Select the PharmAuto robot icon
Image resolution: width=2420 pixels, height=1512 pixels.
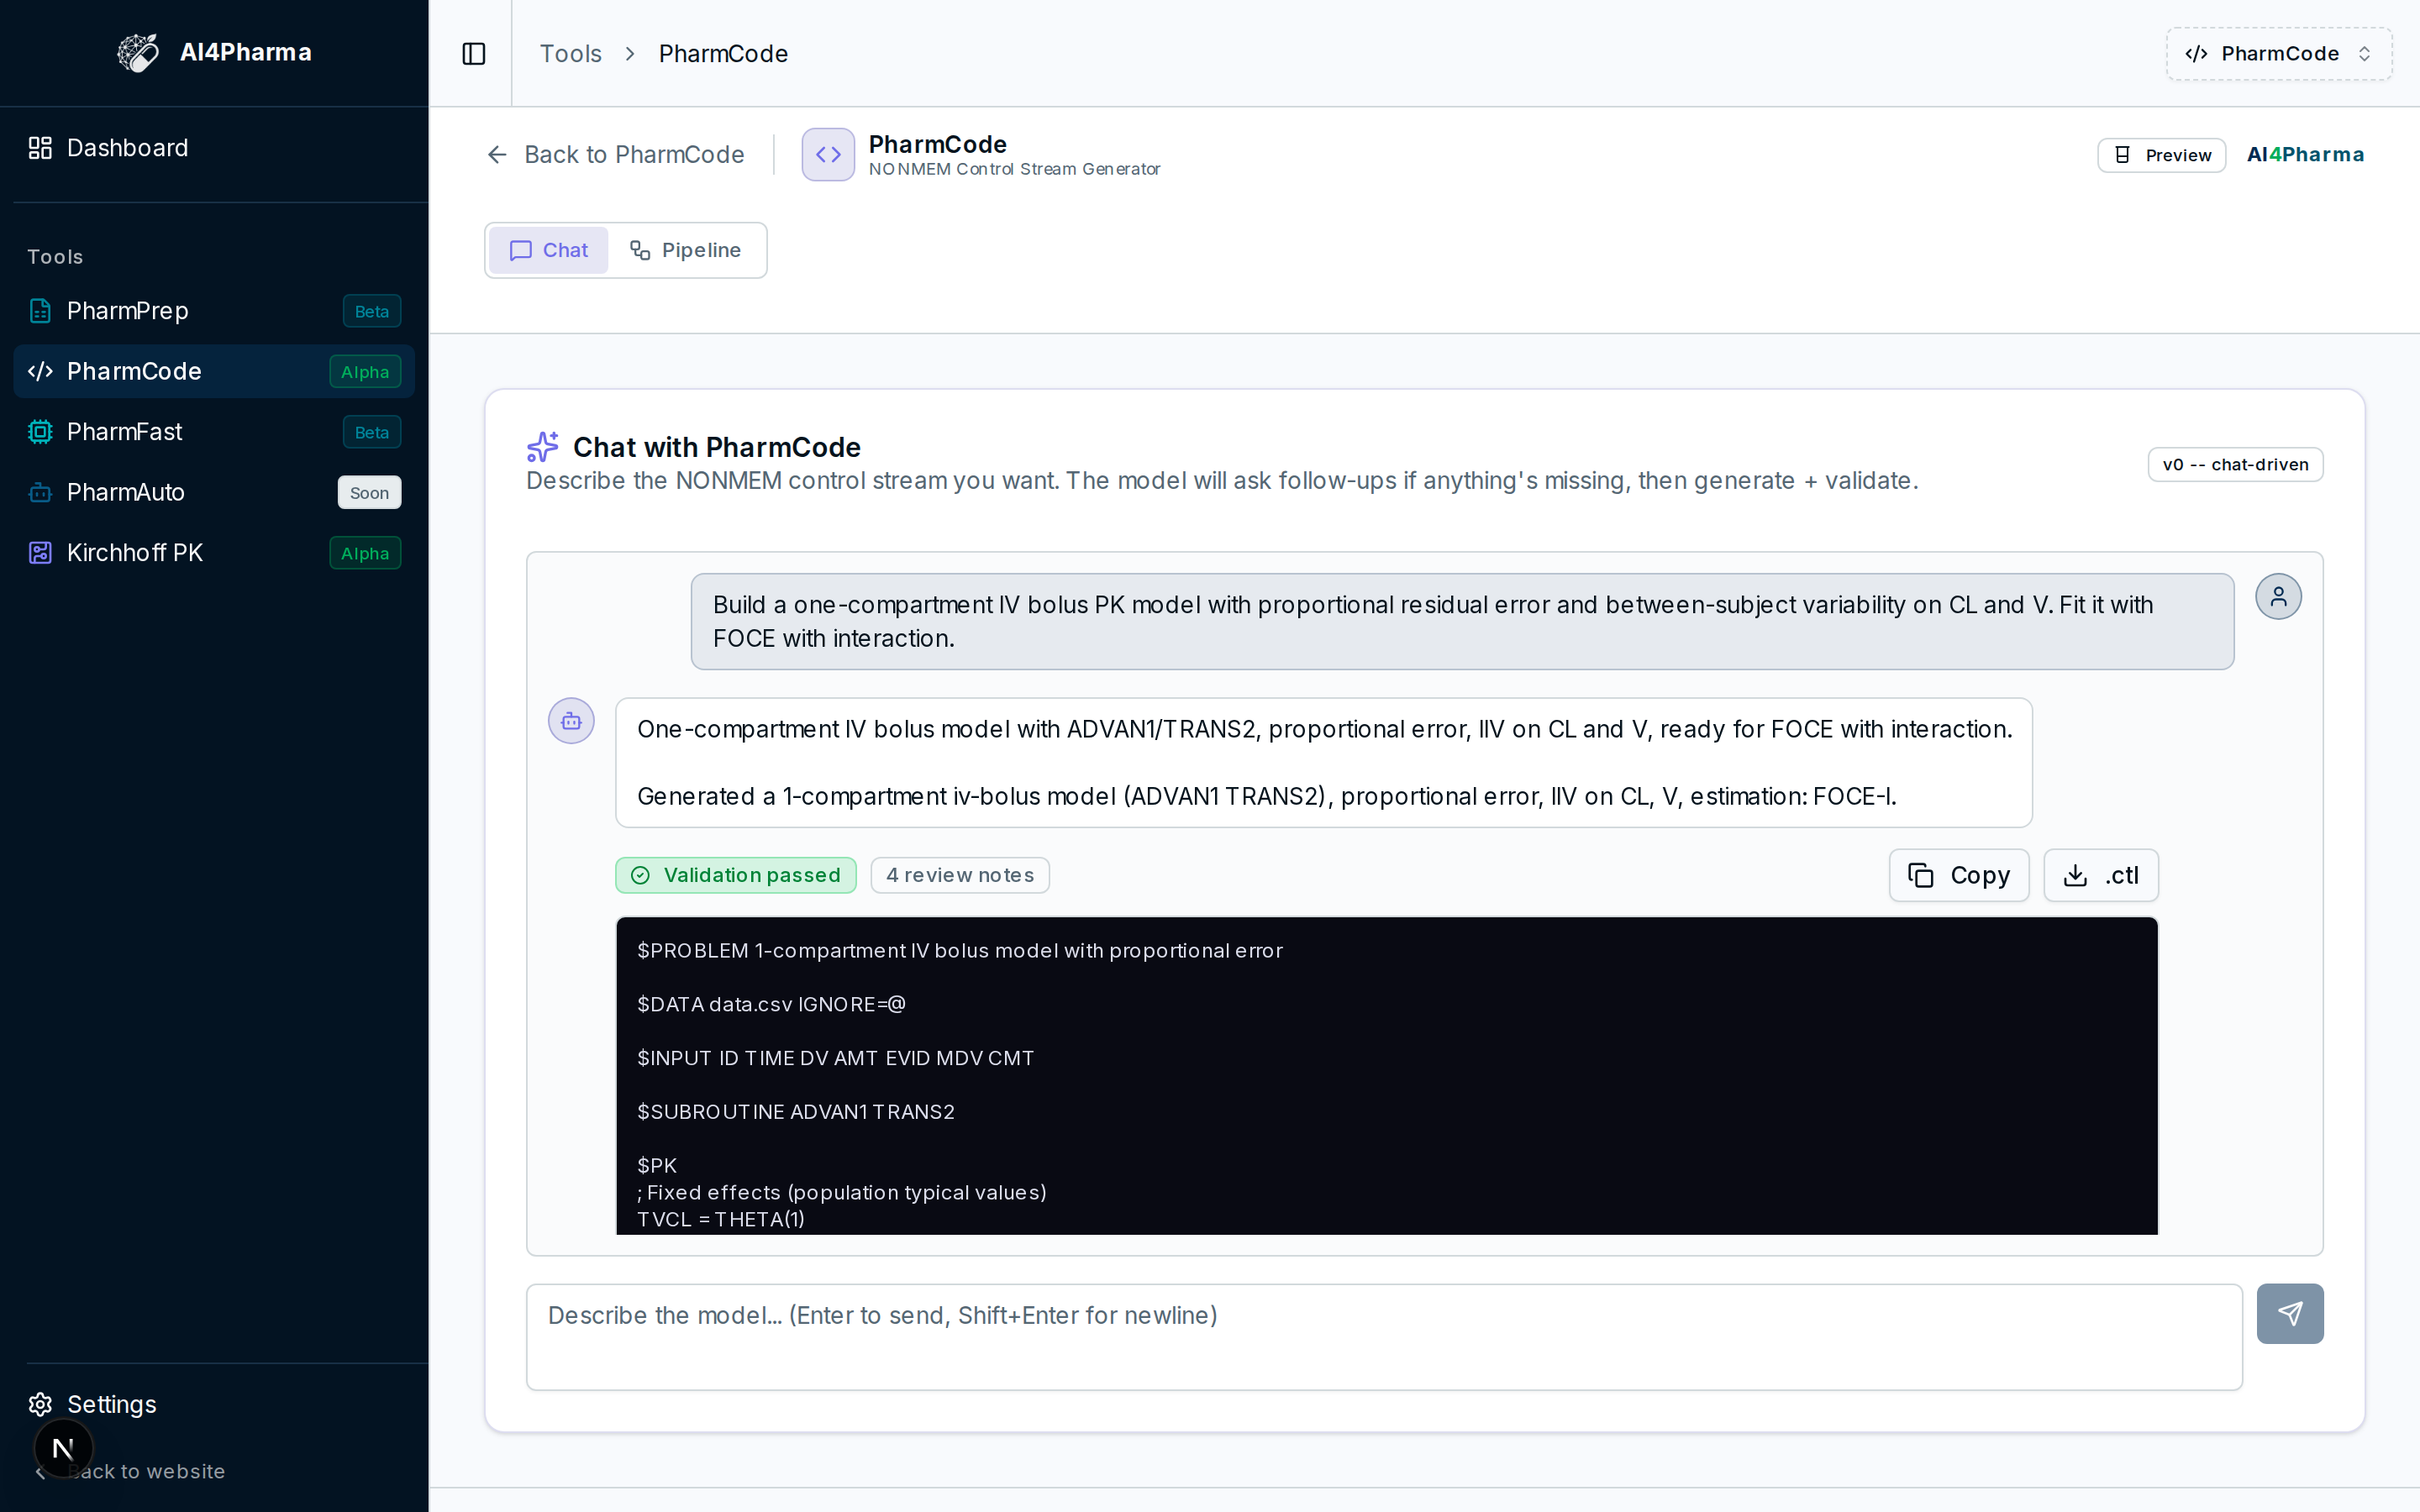tap(40, 492)
